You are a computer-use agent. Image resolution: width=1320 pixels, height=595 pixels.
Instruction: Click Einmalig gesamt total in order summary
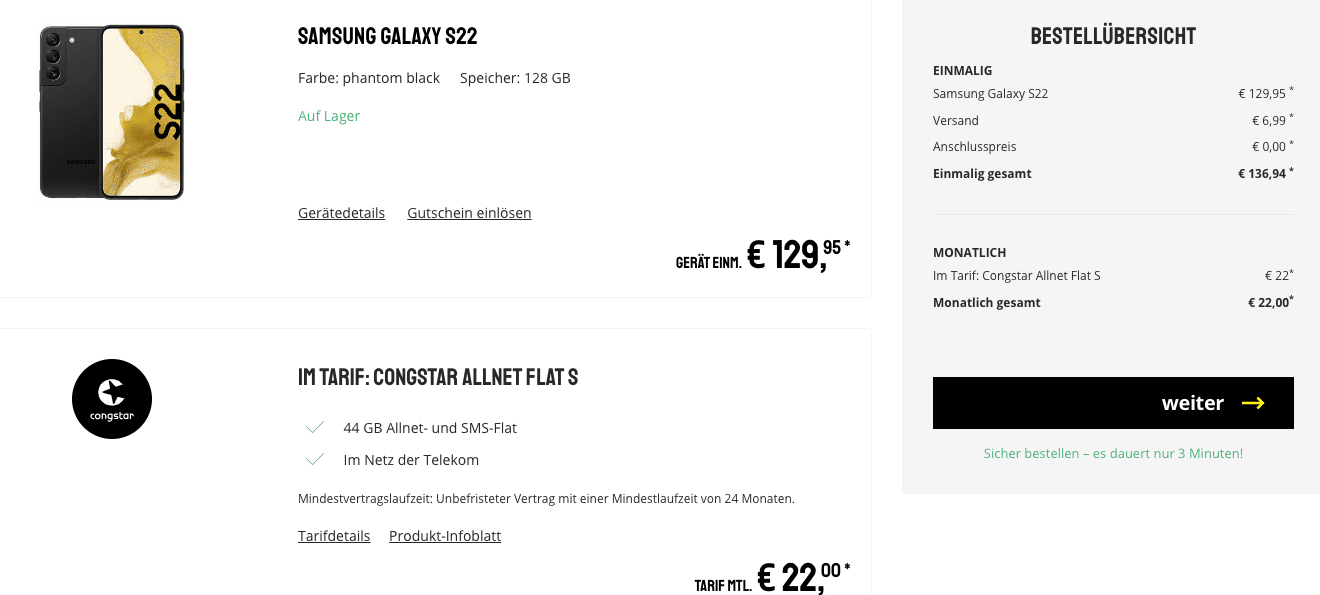coord(1113,173)
